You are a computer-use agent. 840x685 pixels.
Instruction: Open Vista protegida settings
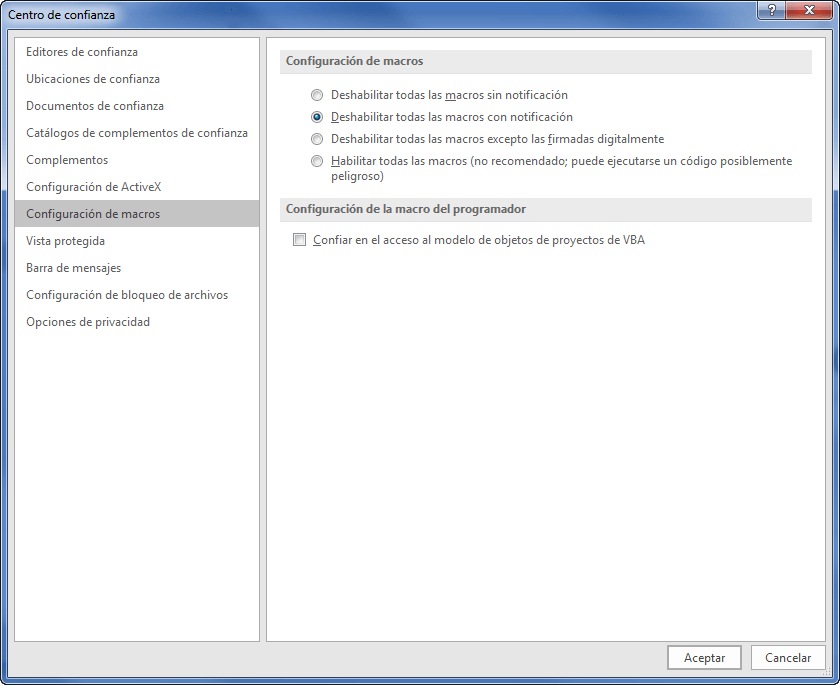(65, 241)
